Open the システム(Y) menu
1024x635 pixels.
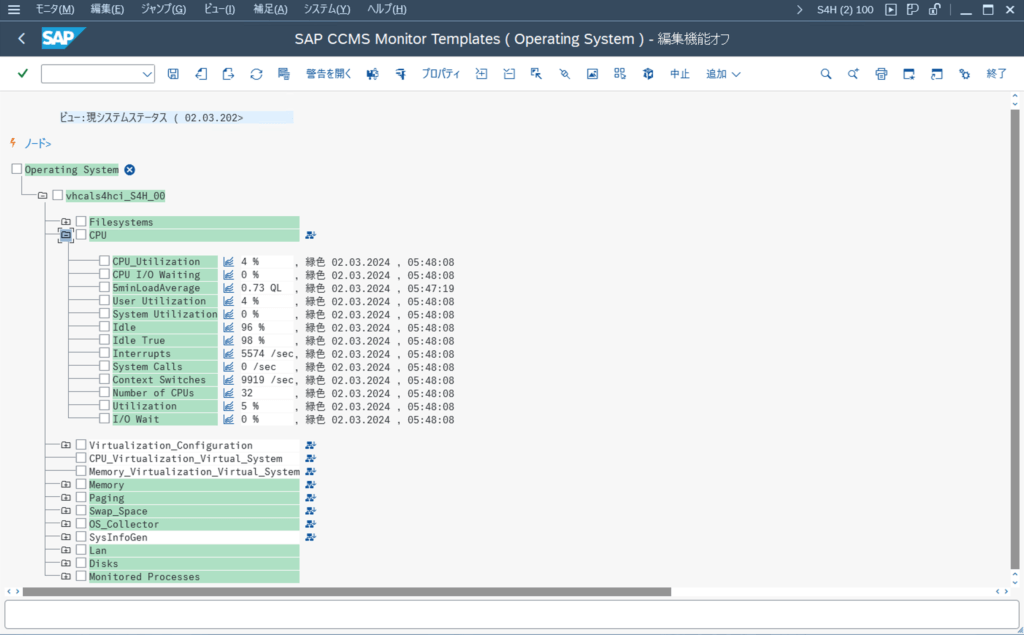327,10
